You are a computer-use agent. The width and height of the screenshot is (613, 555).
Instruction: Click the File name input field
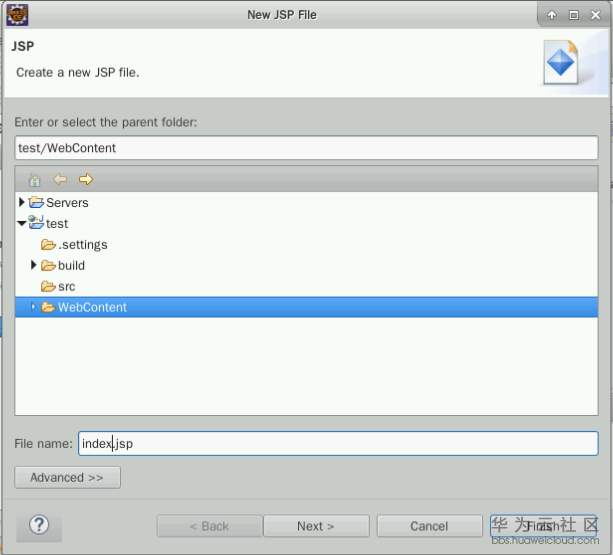[x=338, y=443]
